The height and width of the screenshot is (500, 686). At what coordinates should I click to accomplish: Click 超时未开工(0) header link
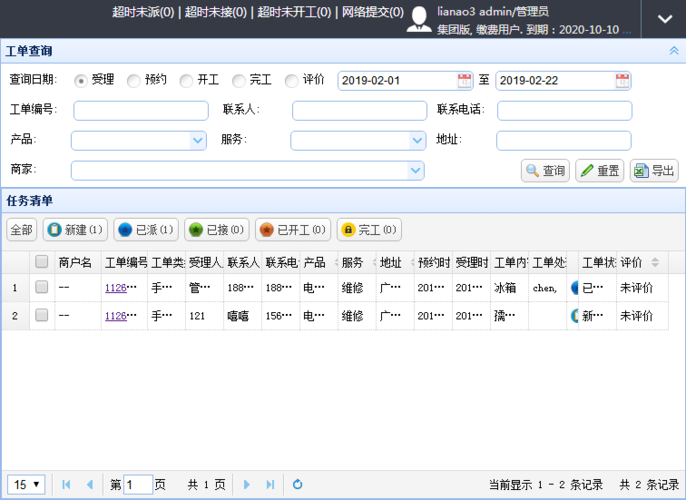pyautogui.click(x=294, y=12)
